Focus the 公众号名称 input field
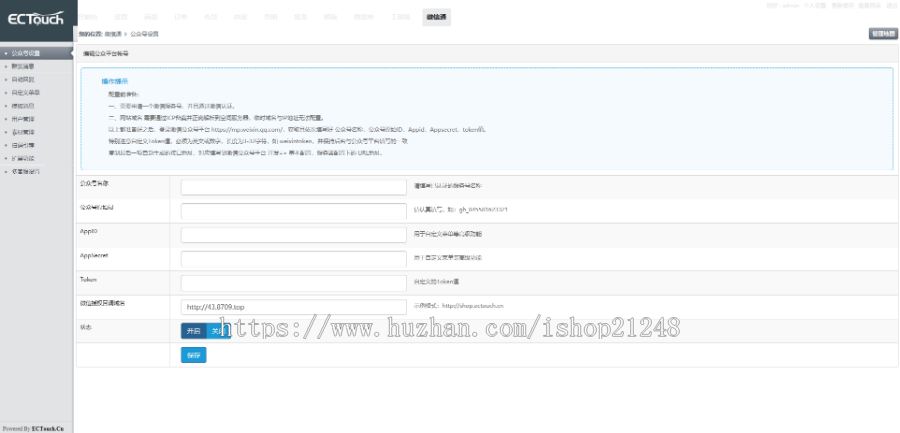 click(293, 187)
